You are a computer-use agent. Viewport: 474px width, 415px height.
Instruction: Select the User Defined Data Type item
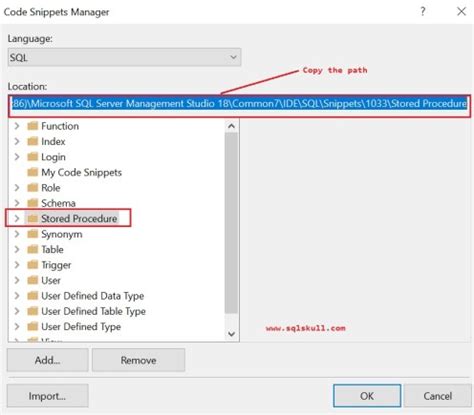pyautogui.click(x=93, y=296)
